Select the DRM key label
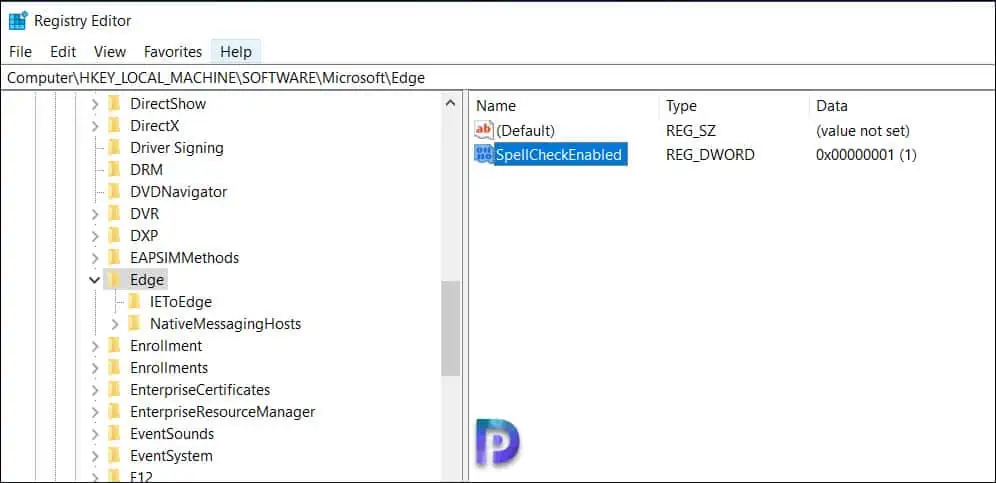This screenshot has height=483, width=996. click(x=147, y=170)
